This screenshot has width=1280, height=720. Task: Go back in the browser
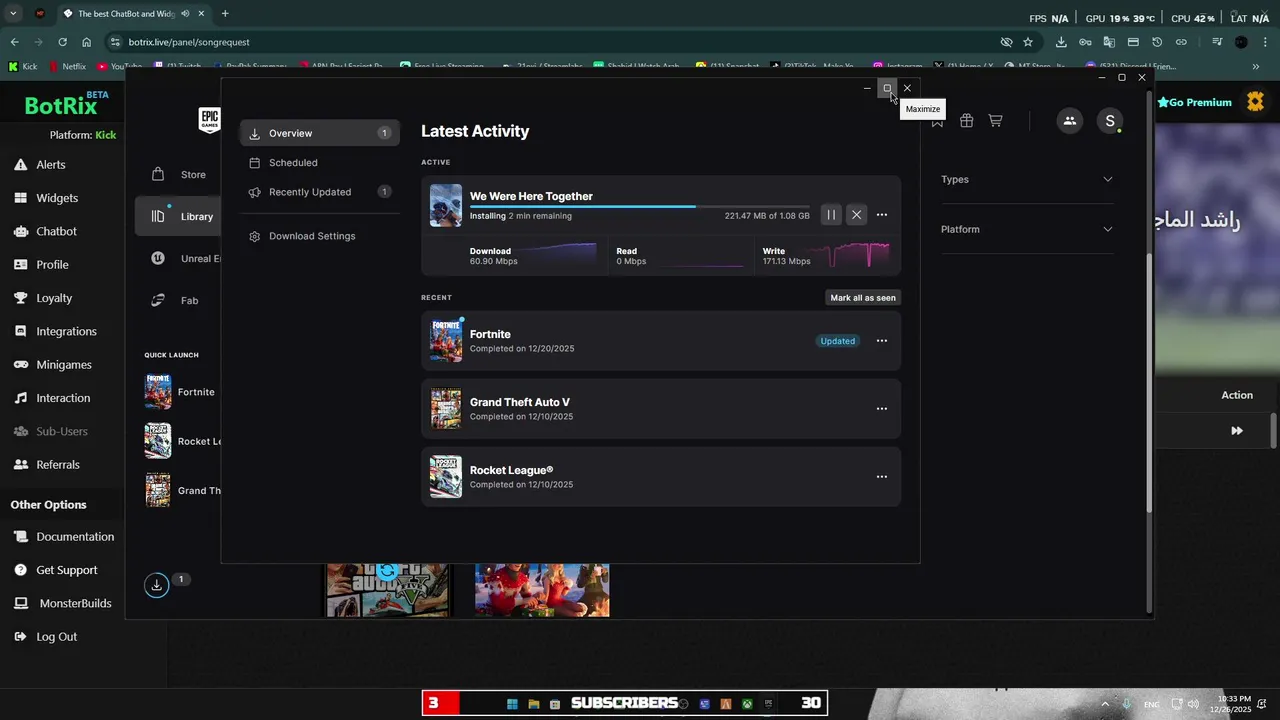[14, 42]
